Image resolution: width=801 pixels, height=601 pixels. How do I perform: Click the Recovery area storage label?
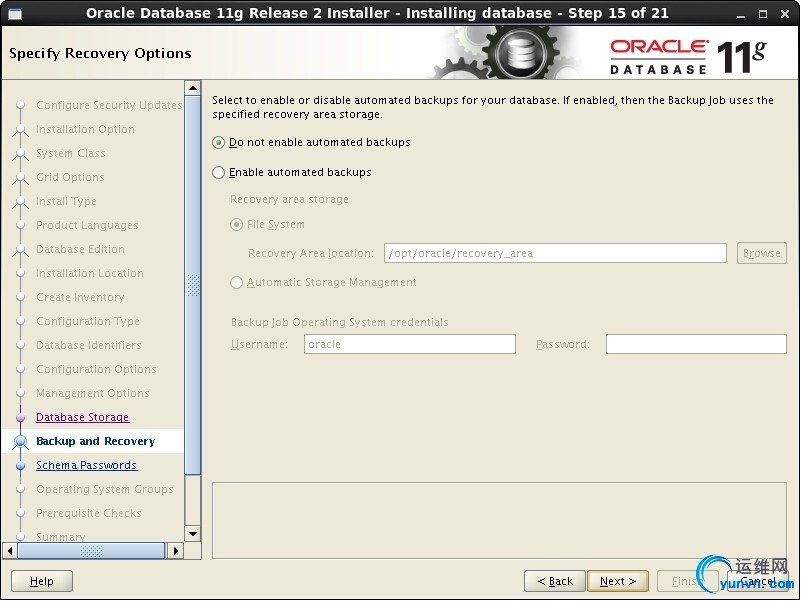[x=289, y=200]
